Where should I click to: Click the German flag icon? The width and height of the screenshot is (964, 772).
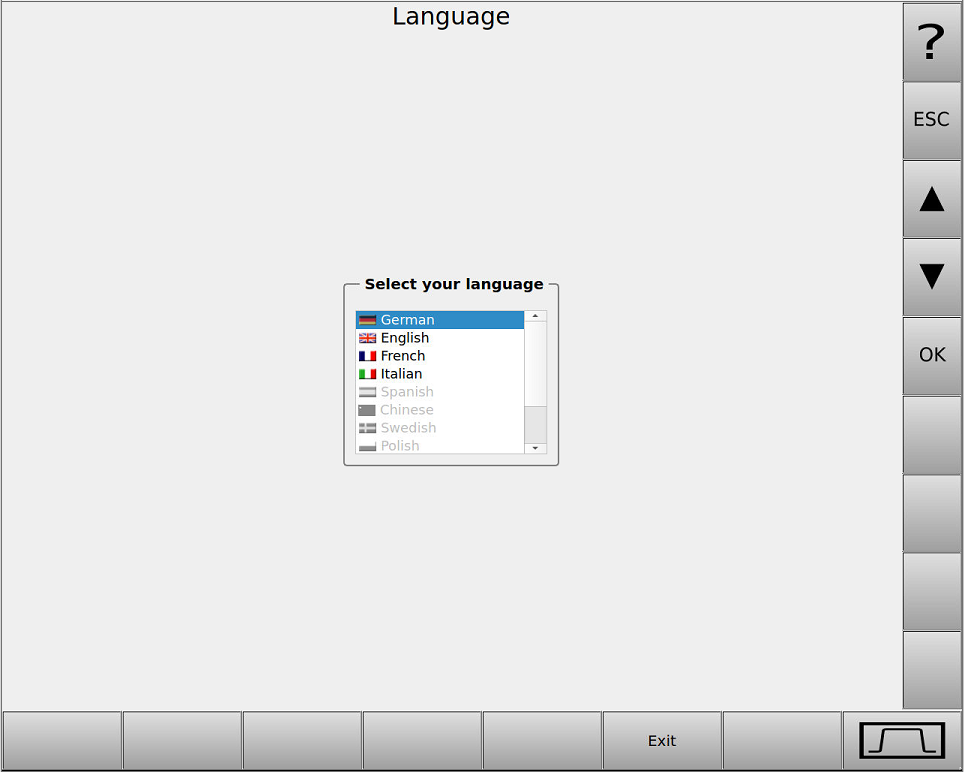click(367, 320)
